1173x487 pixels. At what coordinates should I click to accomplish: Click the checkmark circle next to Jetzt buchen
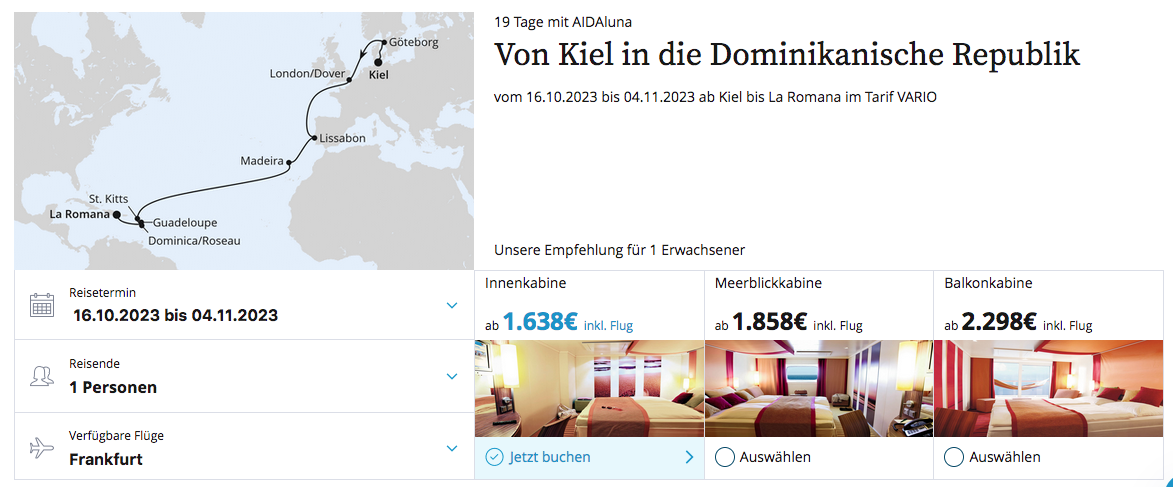pos(494,457)
